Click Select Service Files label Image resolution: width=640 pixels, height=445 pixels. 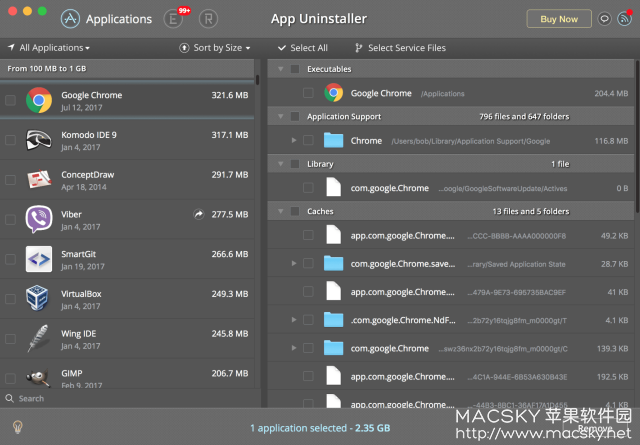407,48
